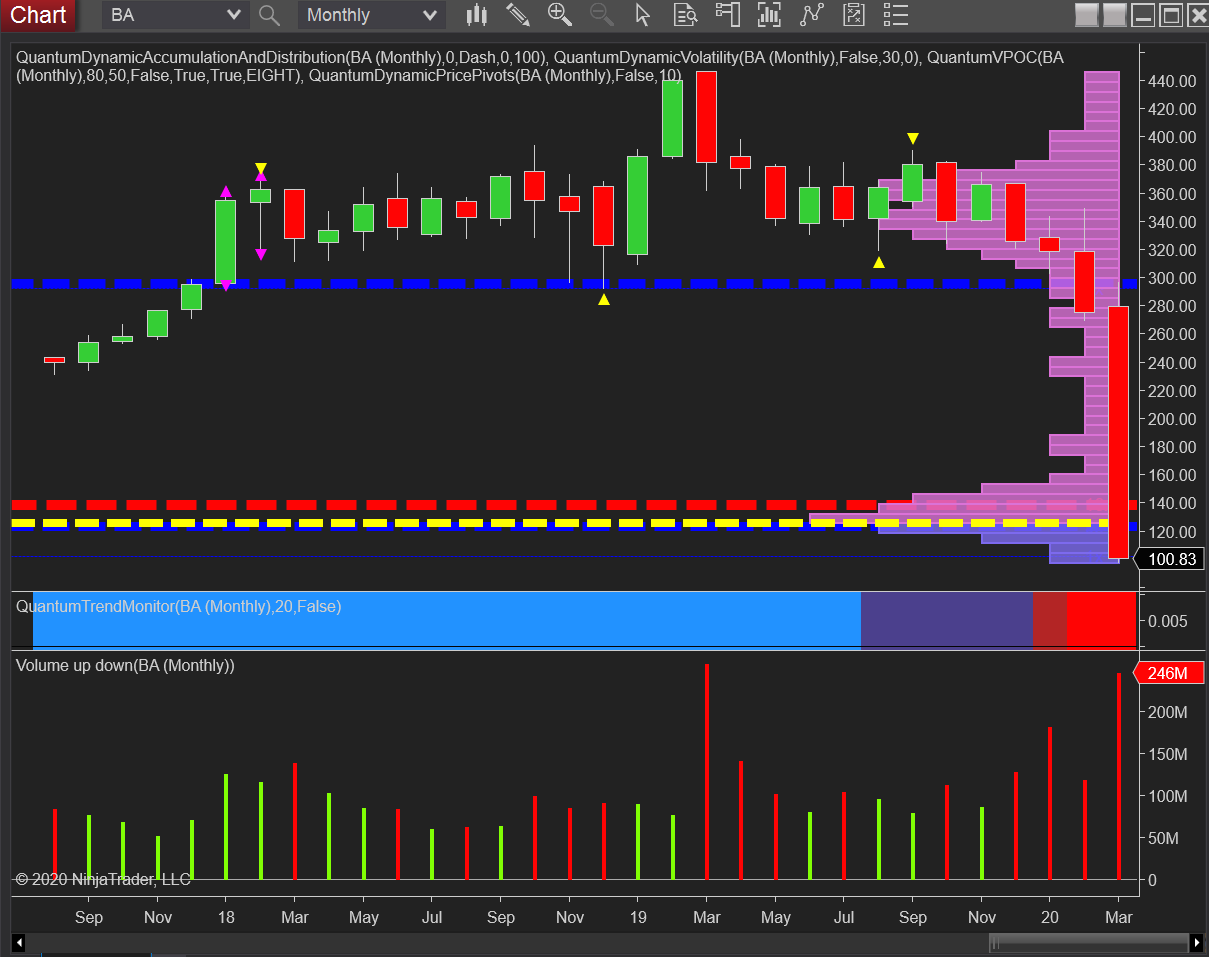The width and height of the screenshot is (1209, 957).
Task: Open the Strategies dialog icon
Action: coord(853,15)
